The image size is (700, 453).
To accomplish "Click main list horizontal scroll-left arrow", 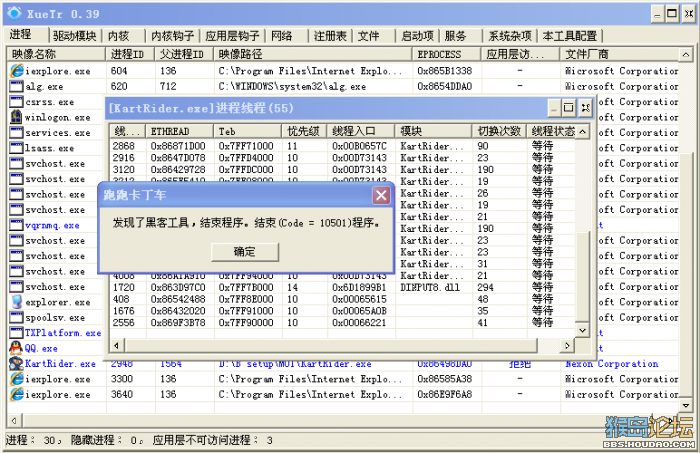I will [14, 420].
